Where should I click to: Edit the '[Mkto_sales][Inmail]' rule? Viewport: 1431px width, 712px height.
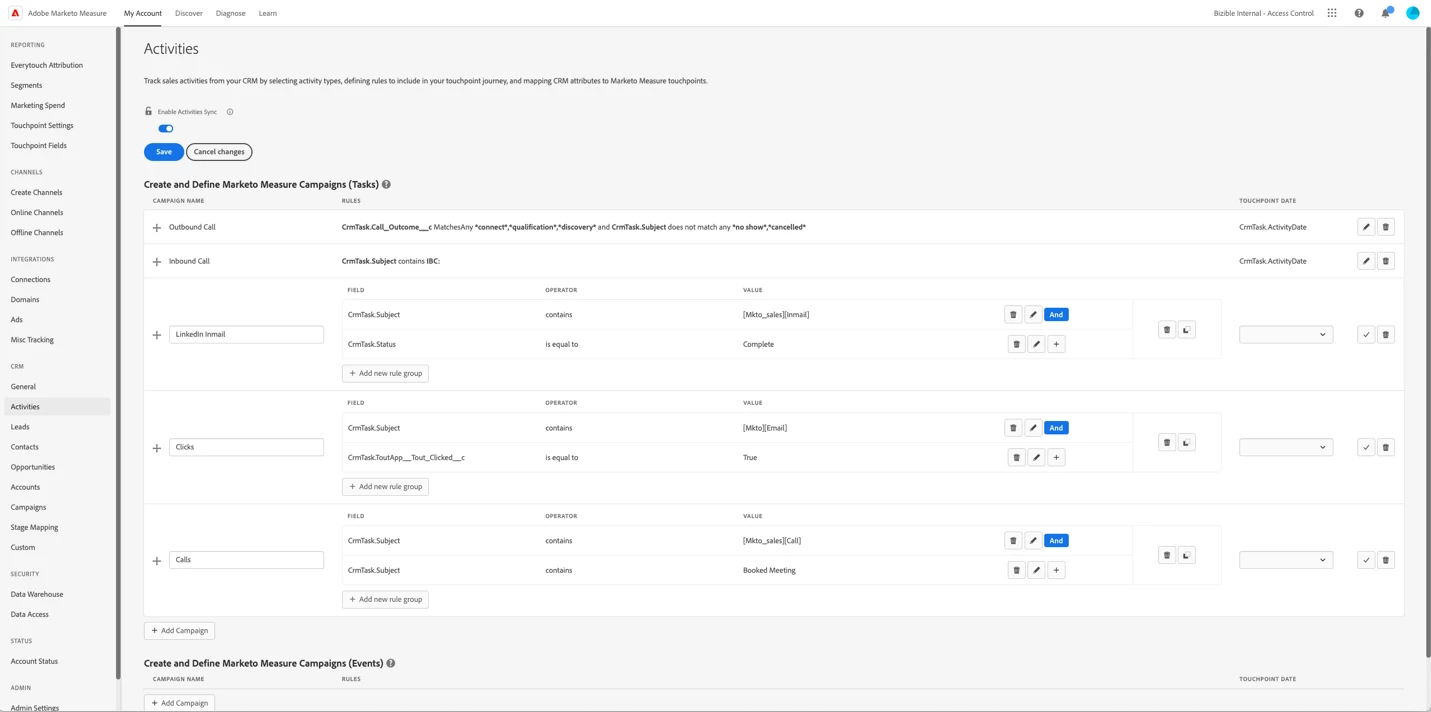pyautogui.click(x=1033, y=315)
